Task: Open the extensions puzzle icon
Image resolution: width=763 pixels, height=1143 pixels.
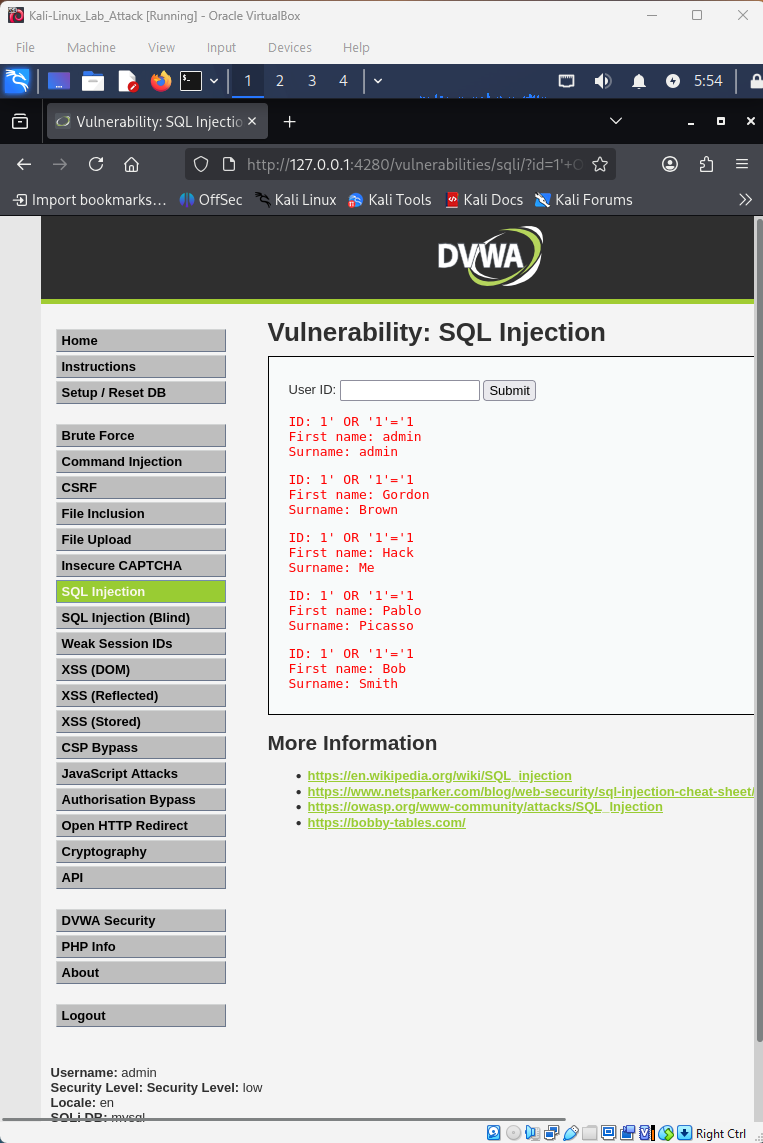Action: [706, 164]
